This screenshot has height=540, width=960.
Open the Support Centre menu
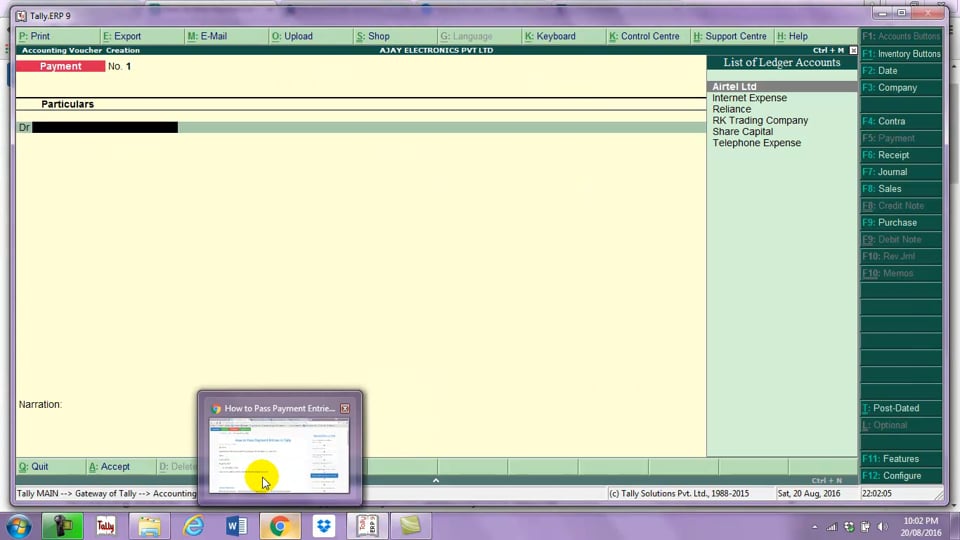click(x=732, y=36)
